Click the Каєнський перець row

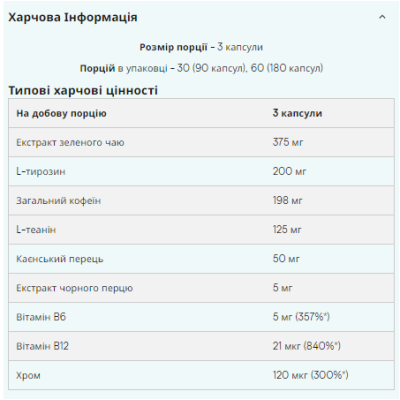201,259
